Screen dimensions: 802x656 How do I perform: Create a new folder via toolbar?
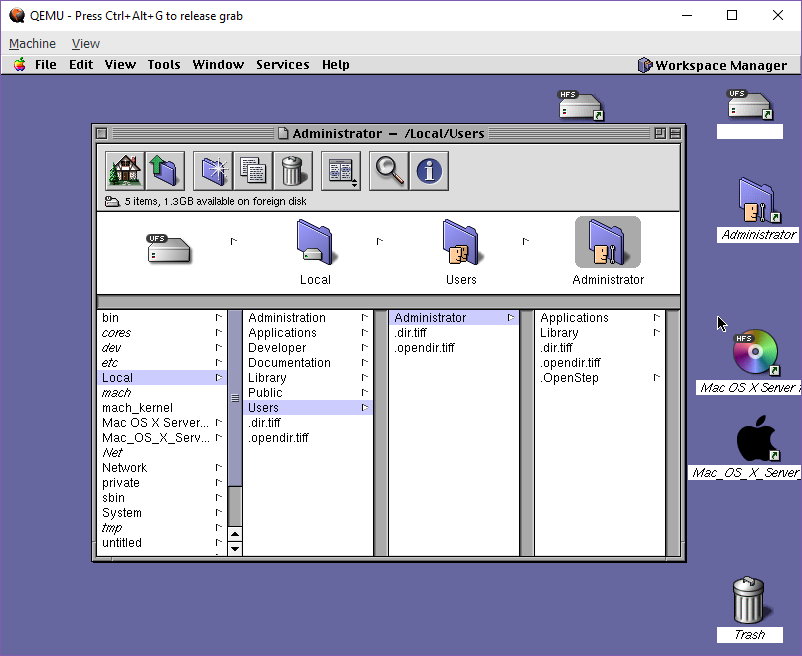pyautogui.click(x=213, y=171)
